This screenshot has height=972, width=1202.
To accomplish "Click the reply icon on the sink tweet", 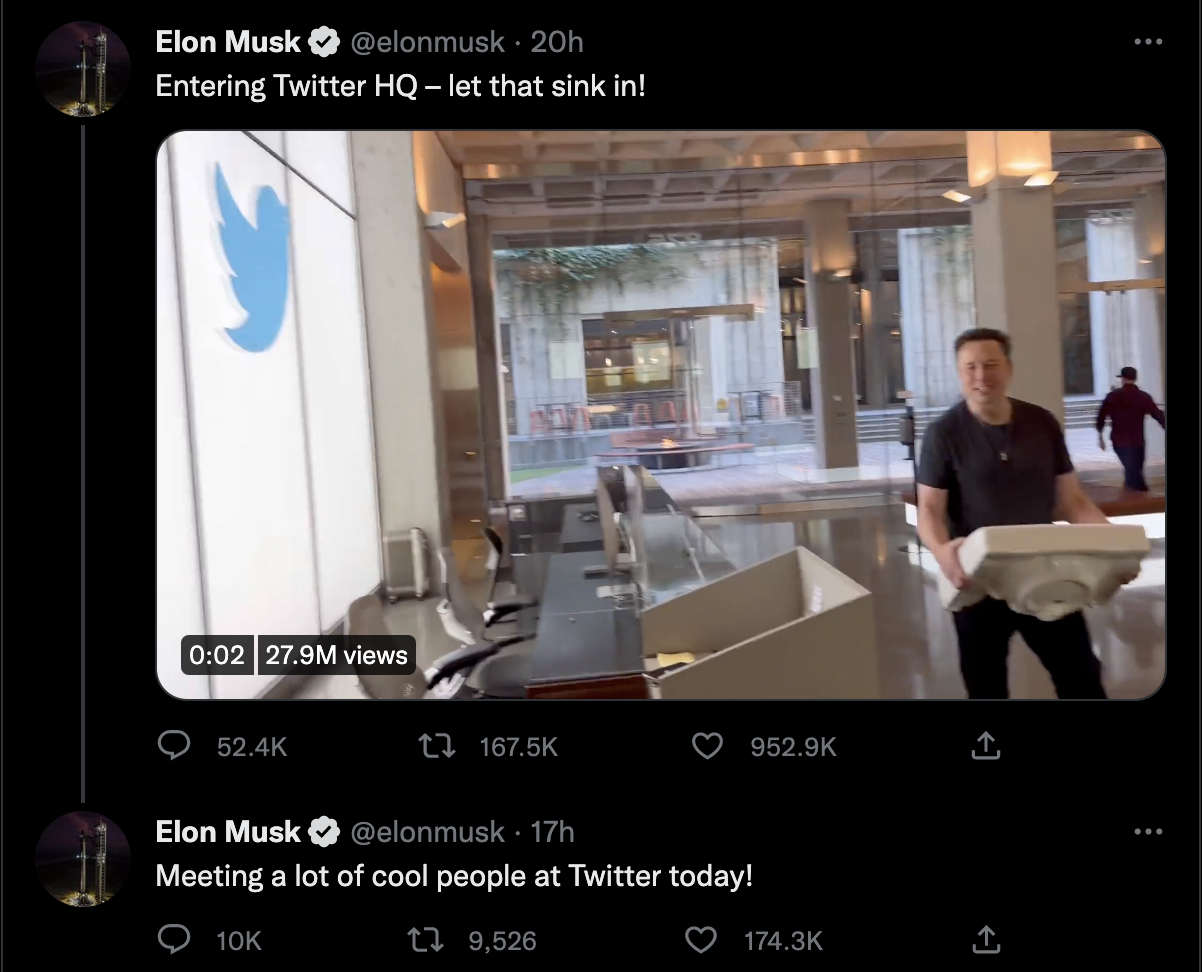I will [175, 746].
